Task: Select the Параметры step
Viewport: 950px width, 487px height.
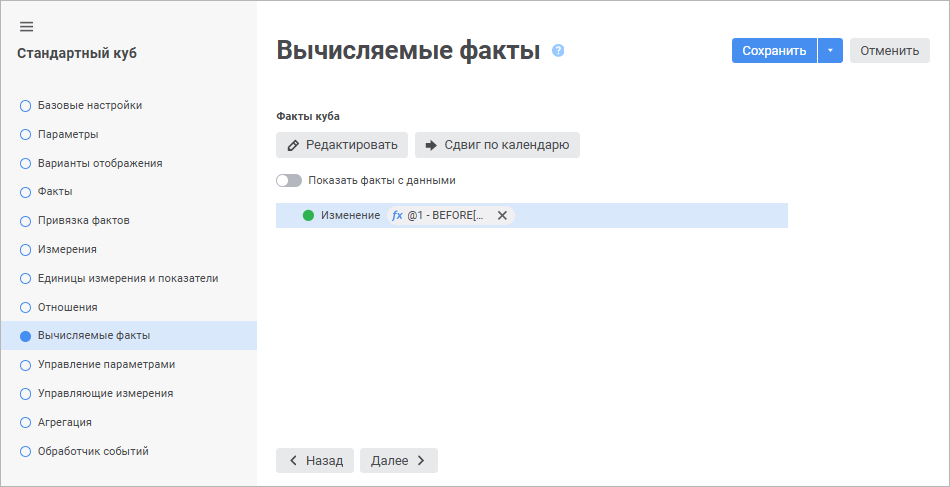Action: pos(67,134)
